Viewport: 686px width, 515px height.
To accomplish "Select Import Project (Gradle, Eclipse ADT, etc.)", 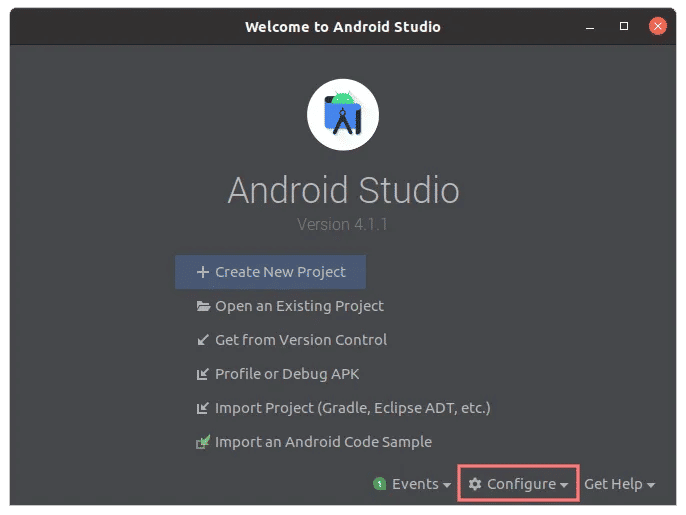I will point(343,408).
